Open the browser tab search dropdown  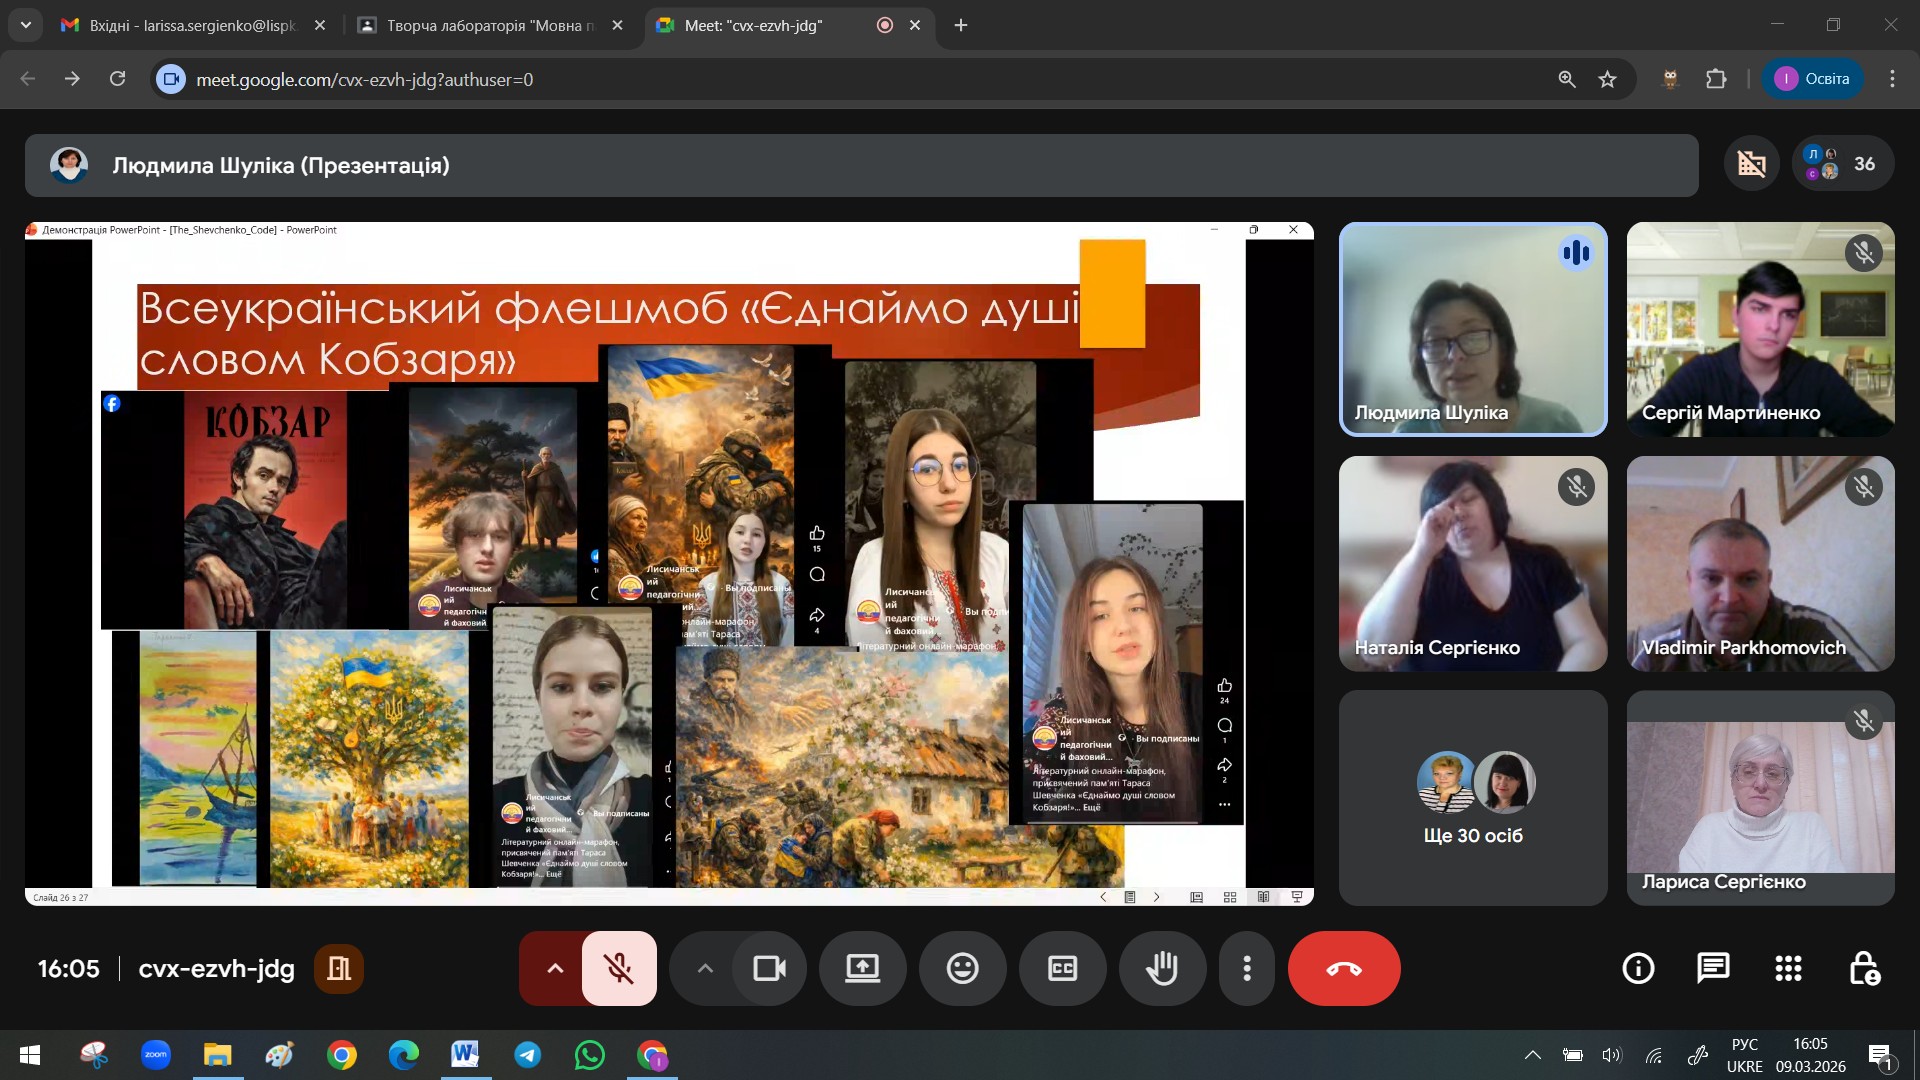click(x=25, y=25)
